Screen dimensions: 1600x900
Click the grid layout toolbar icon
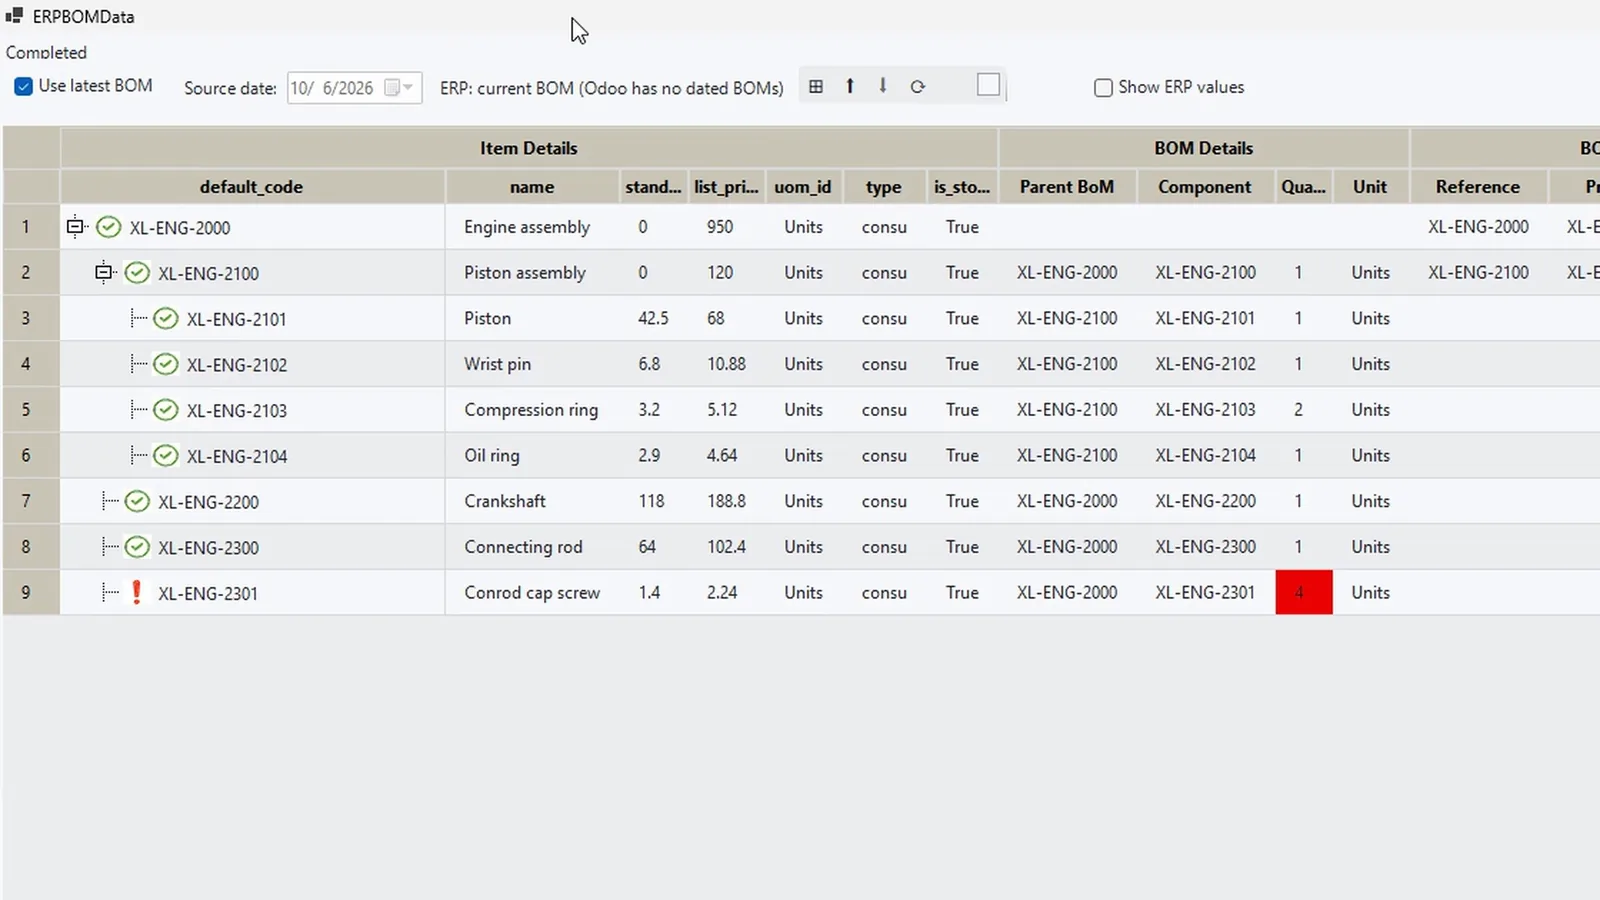click(x=816, y=87)
